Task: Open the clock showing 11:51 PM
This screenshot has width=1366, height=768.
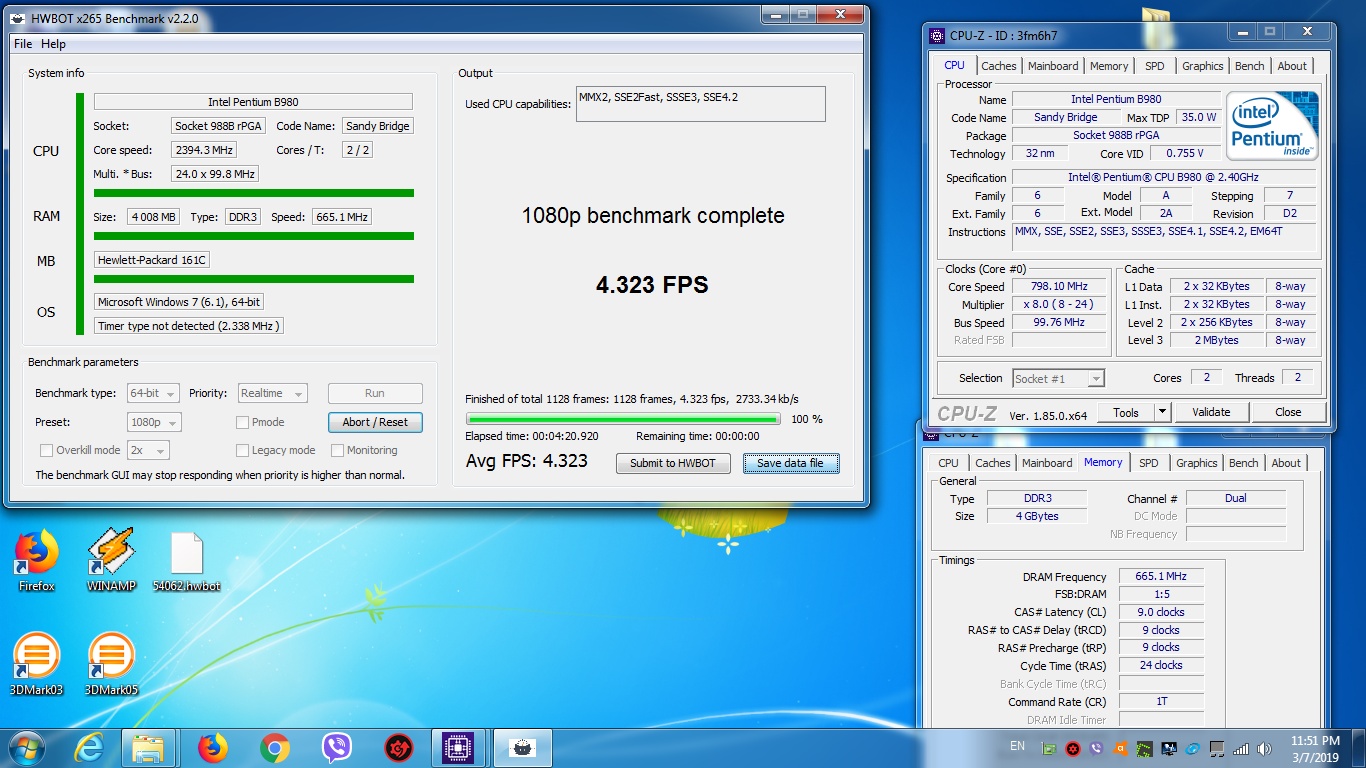Action: tap(1314, 748)
